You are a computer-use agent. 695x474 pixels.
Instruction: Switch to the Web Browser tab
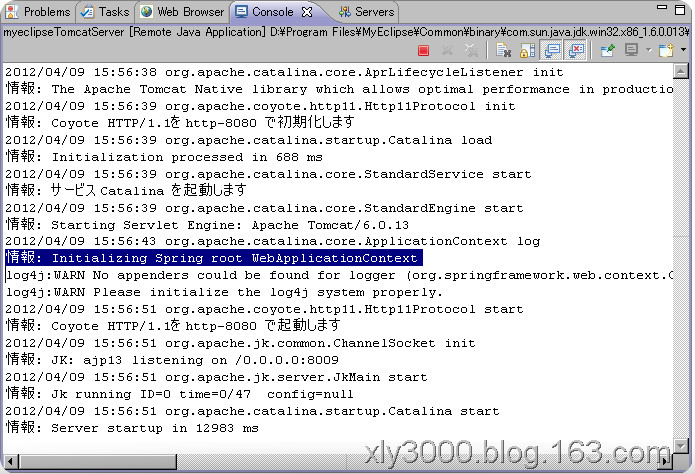tap(182, 12)
